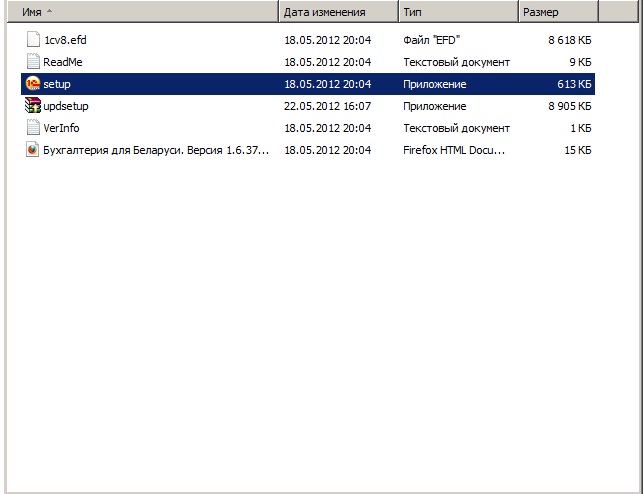Click the VerInfo text document icon
The image size is (644, 494).
[x=32, y=128]
